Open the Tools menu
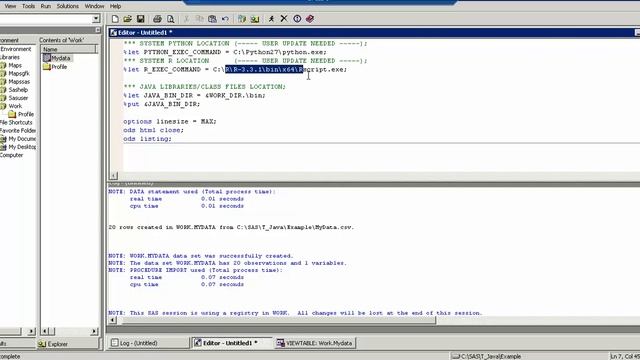 point(28,6)
